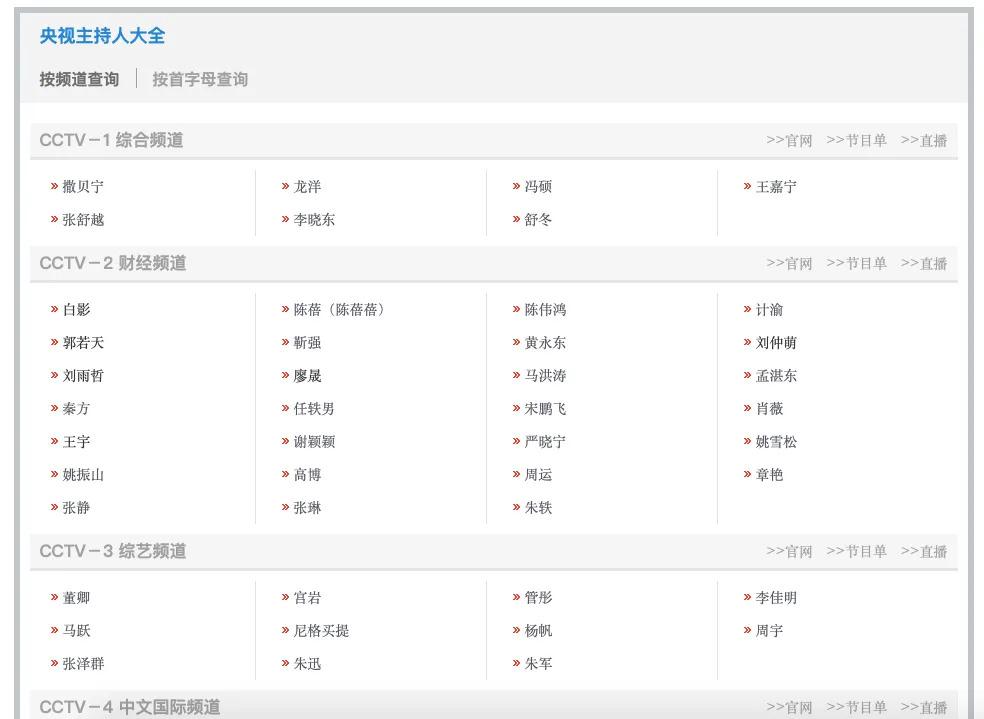Select host 刘仲萌
This screenshot has width=984, height=719.
(776, 343)
